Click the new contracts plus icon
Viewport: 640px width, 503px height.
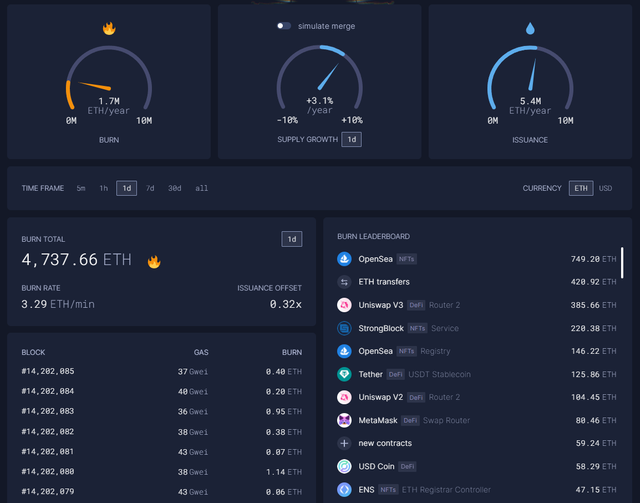(x=344, y=443)
